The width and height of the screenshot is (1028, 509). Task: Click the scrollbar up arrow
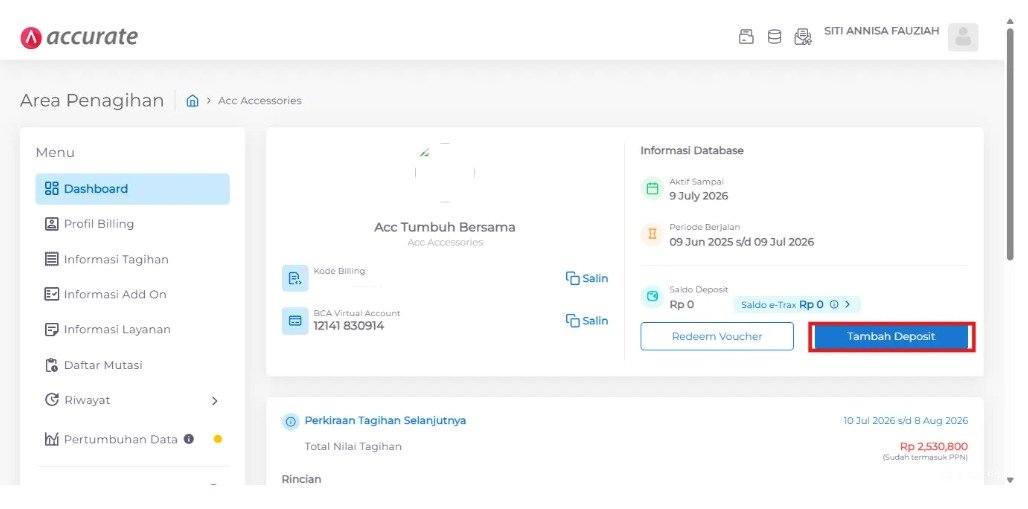coord(1010,22)
